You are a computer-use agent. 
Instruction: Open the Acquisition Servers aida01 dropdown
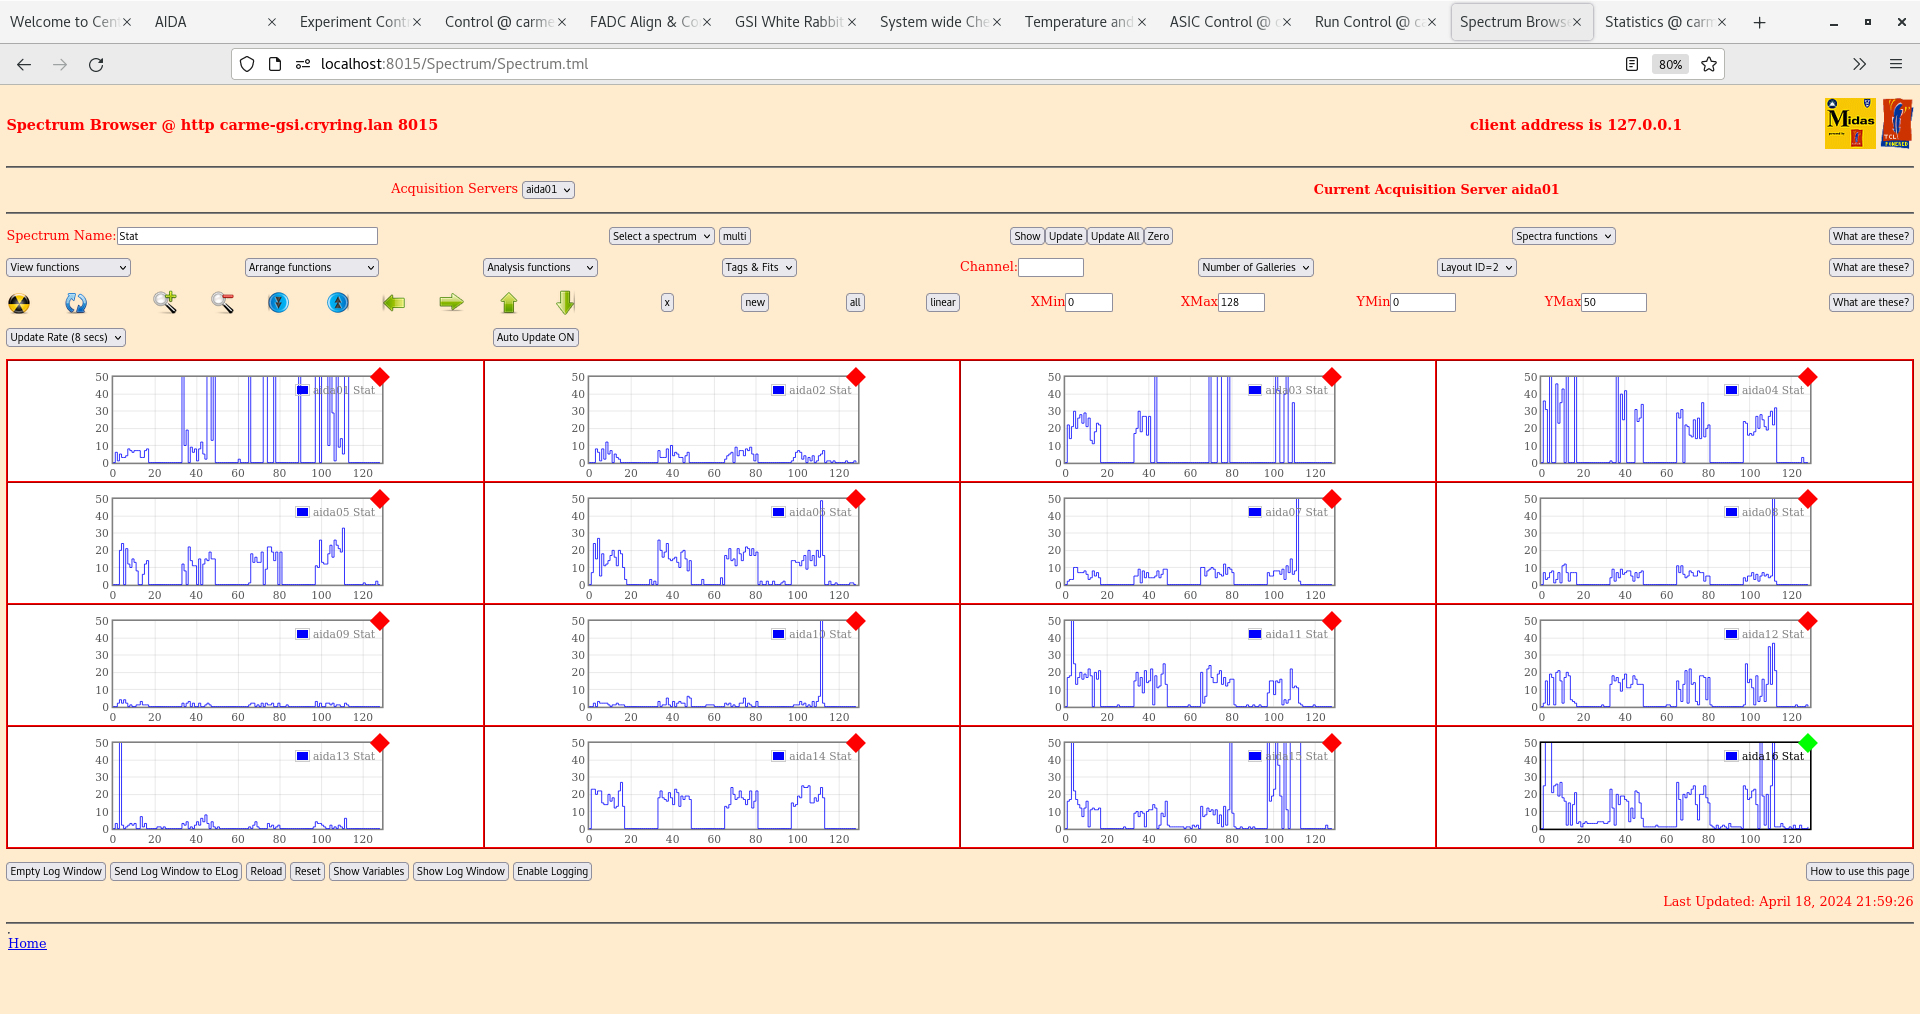pos(548,190)
